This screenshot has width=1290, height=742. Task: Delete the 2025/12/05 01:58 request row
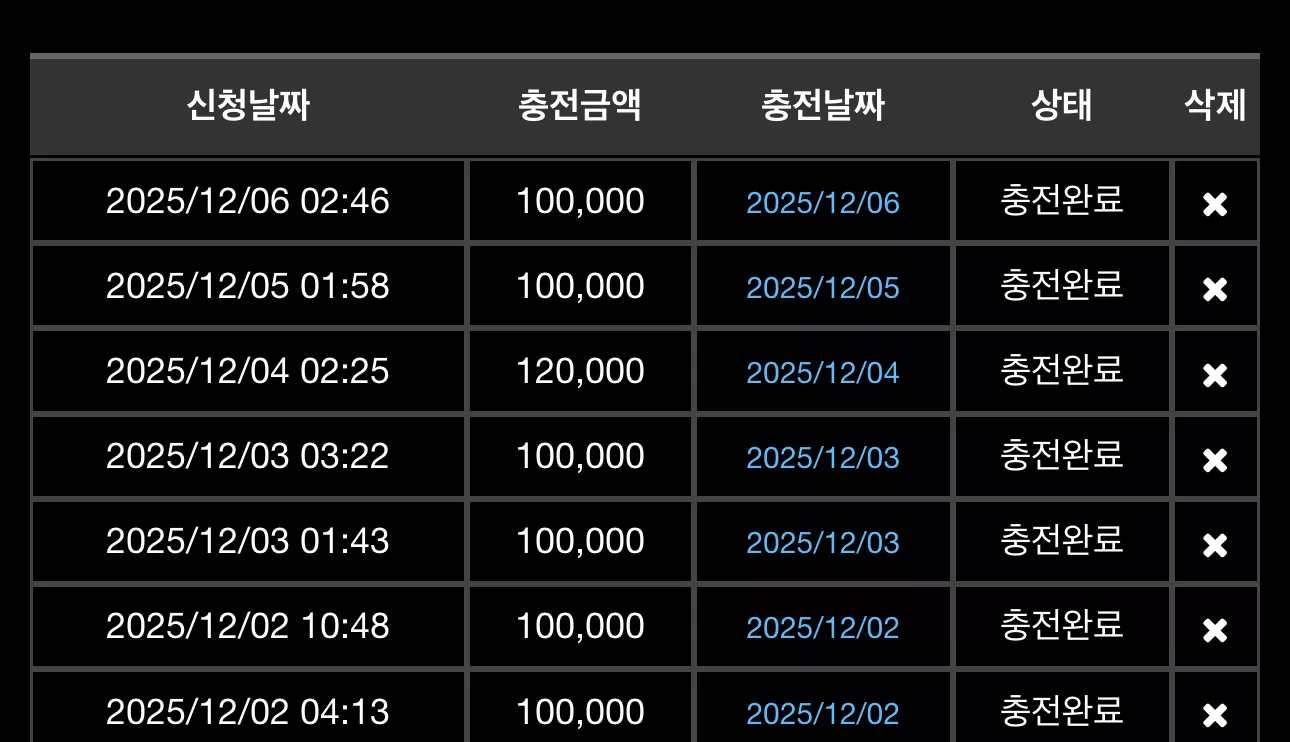(1215, 289)
